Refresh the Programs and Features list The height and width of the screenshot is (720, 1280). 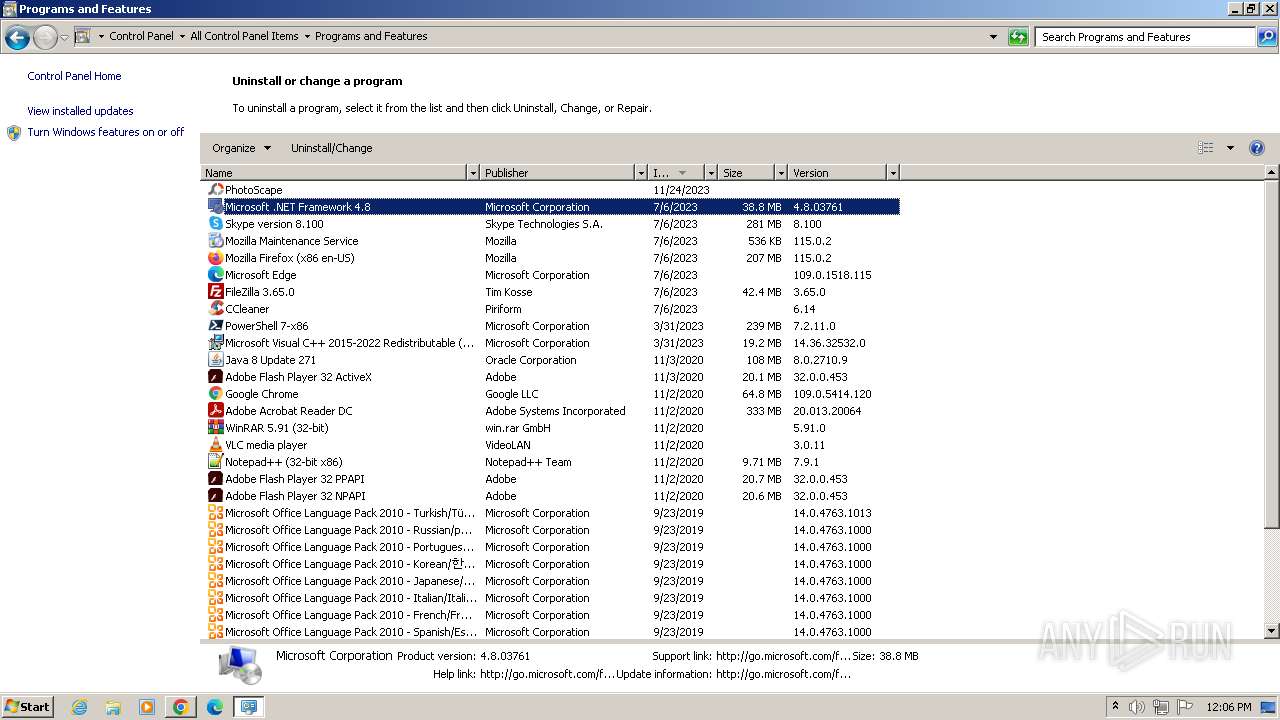click(x=1018, y=37)
